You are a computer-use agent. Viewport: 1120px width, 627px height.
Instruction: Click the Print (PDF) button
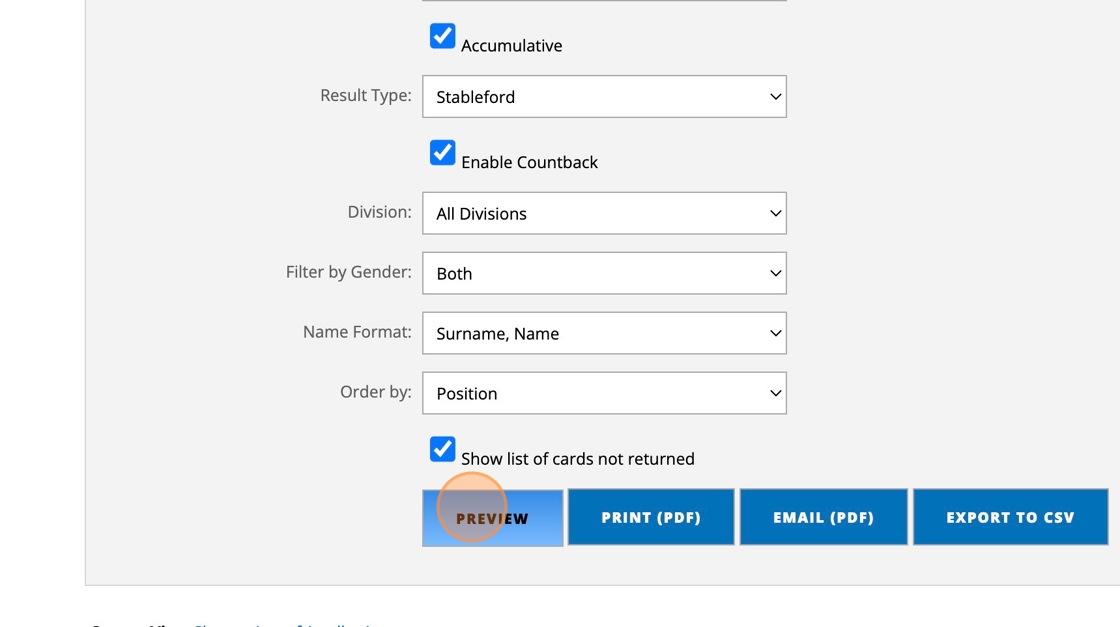[651, 517]
